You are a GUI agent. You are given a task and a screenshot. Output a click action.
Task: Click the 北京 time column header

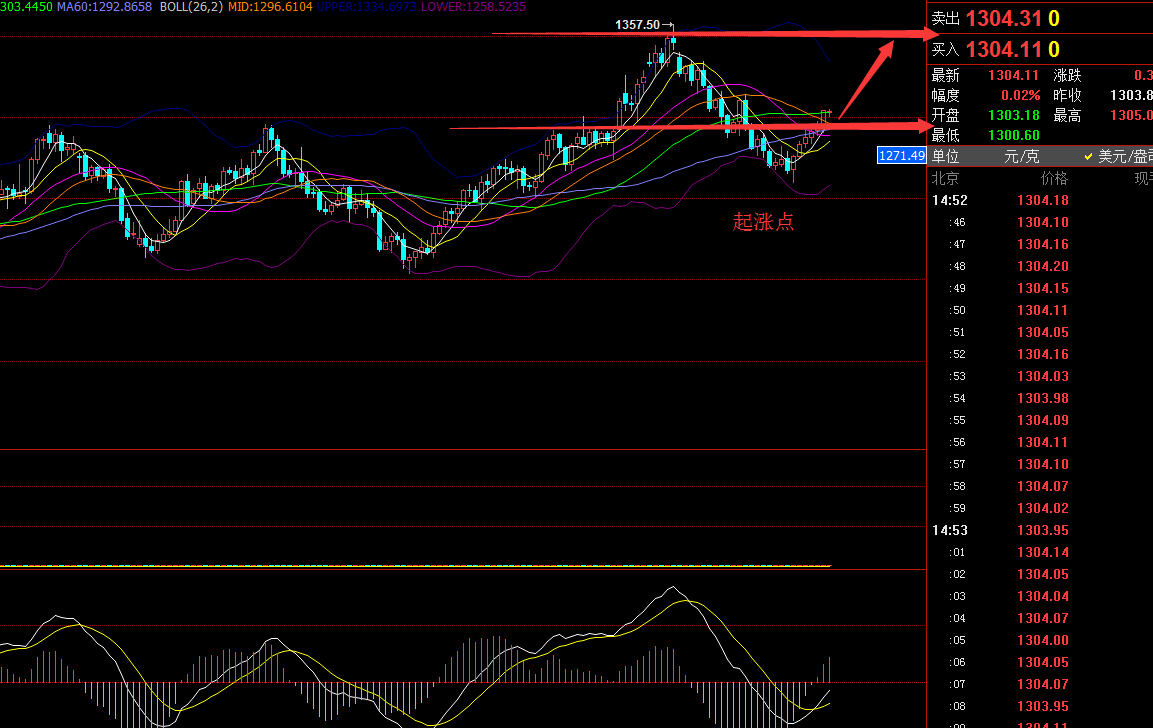pyautogui.click(x=946, y=178)
